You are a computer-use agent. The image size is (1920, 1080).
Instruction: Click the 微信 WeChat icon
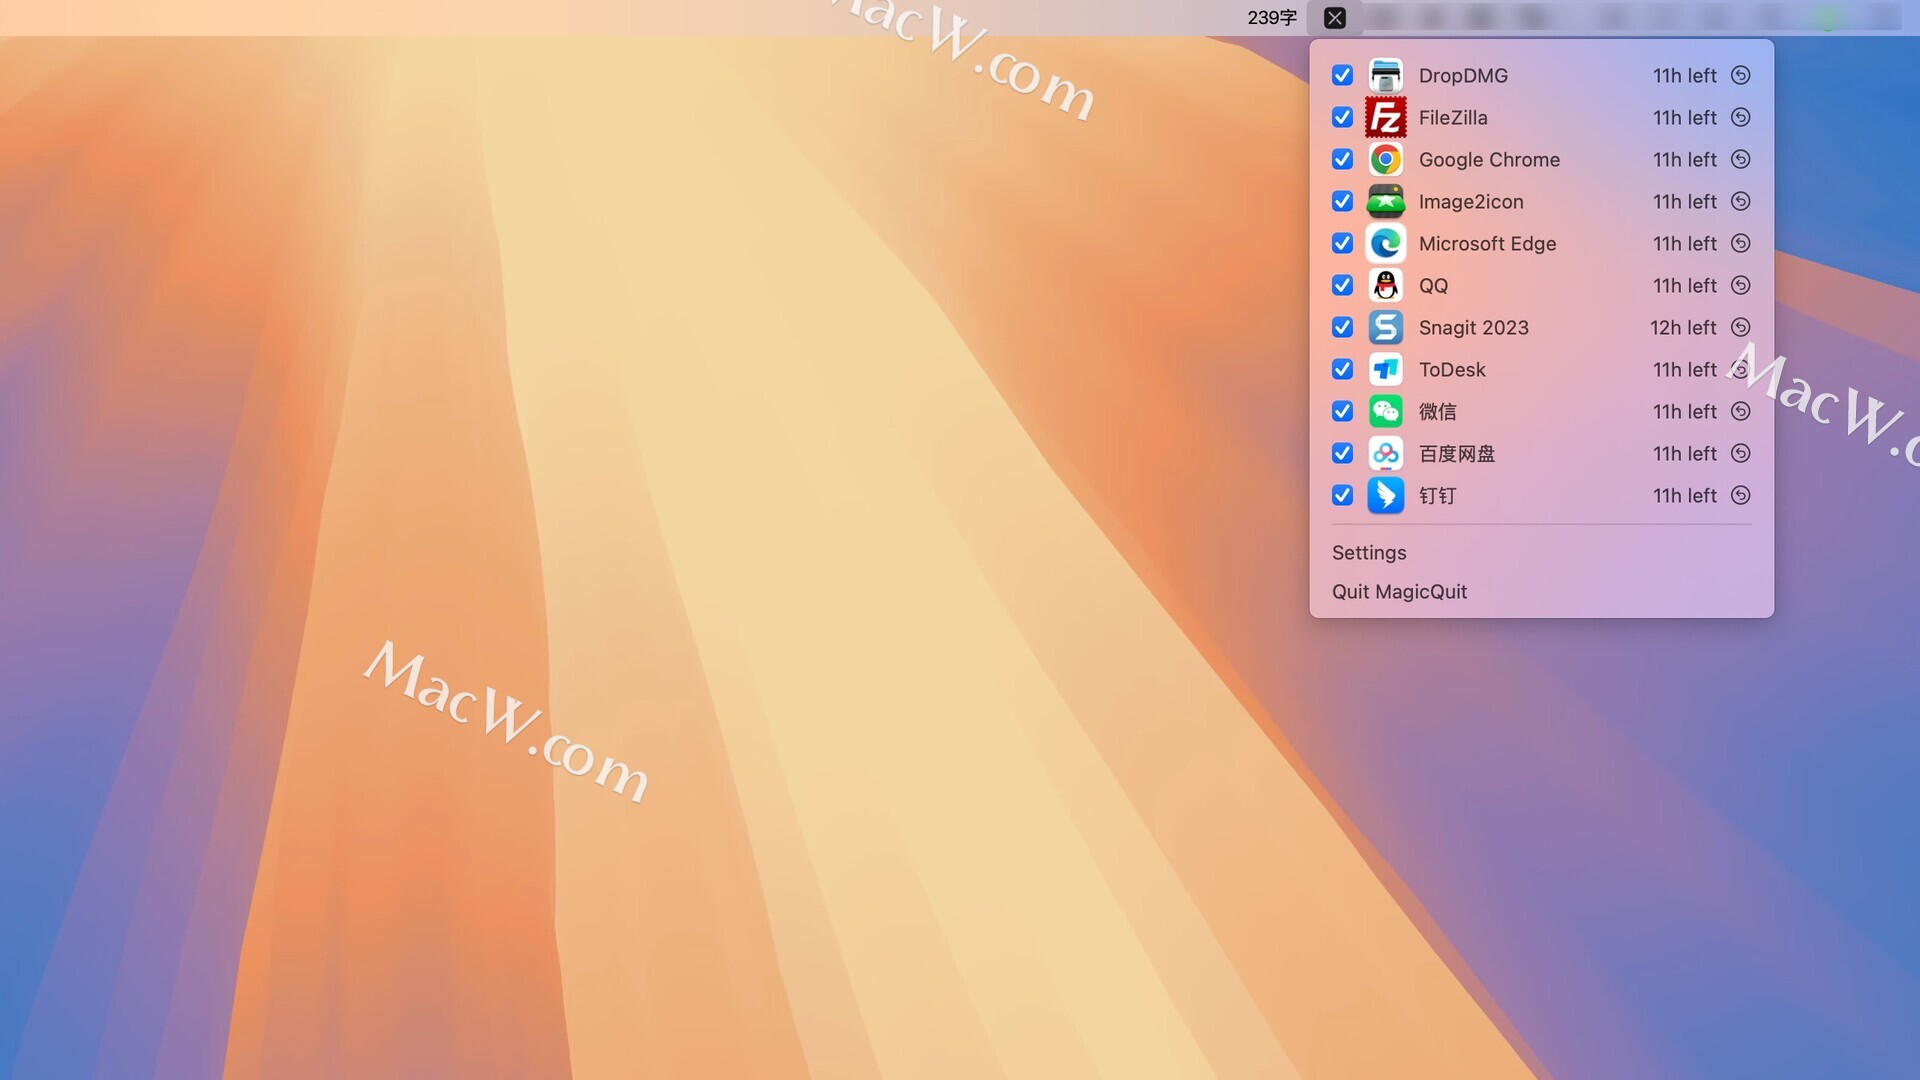[x=1385, y=411]
